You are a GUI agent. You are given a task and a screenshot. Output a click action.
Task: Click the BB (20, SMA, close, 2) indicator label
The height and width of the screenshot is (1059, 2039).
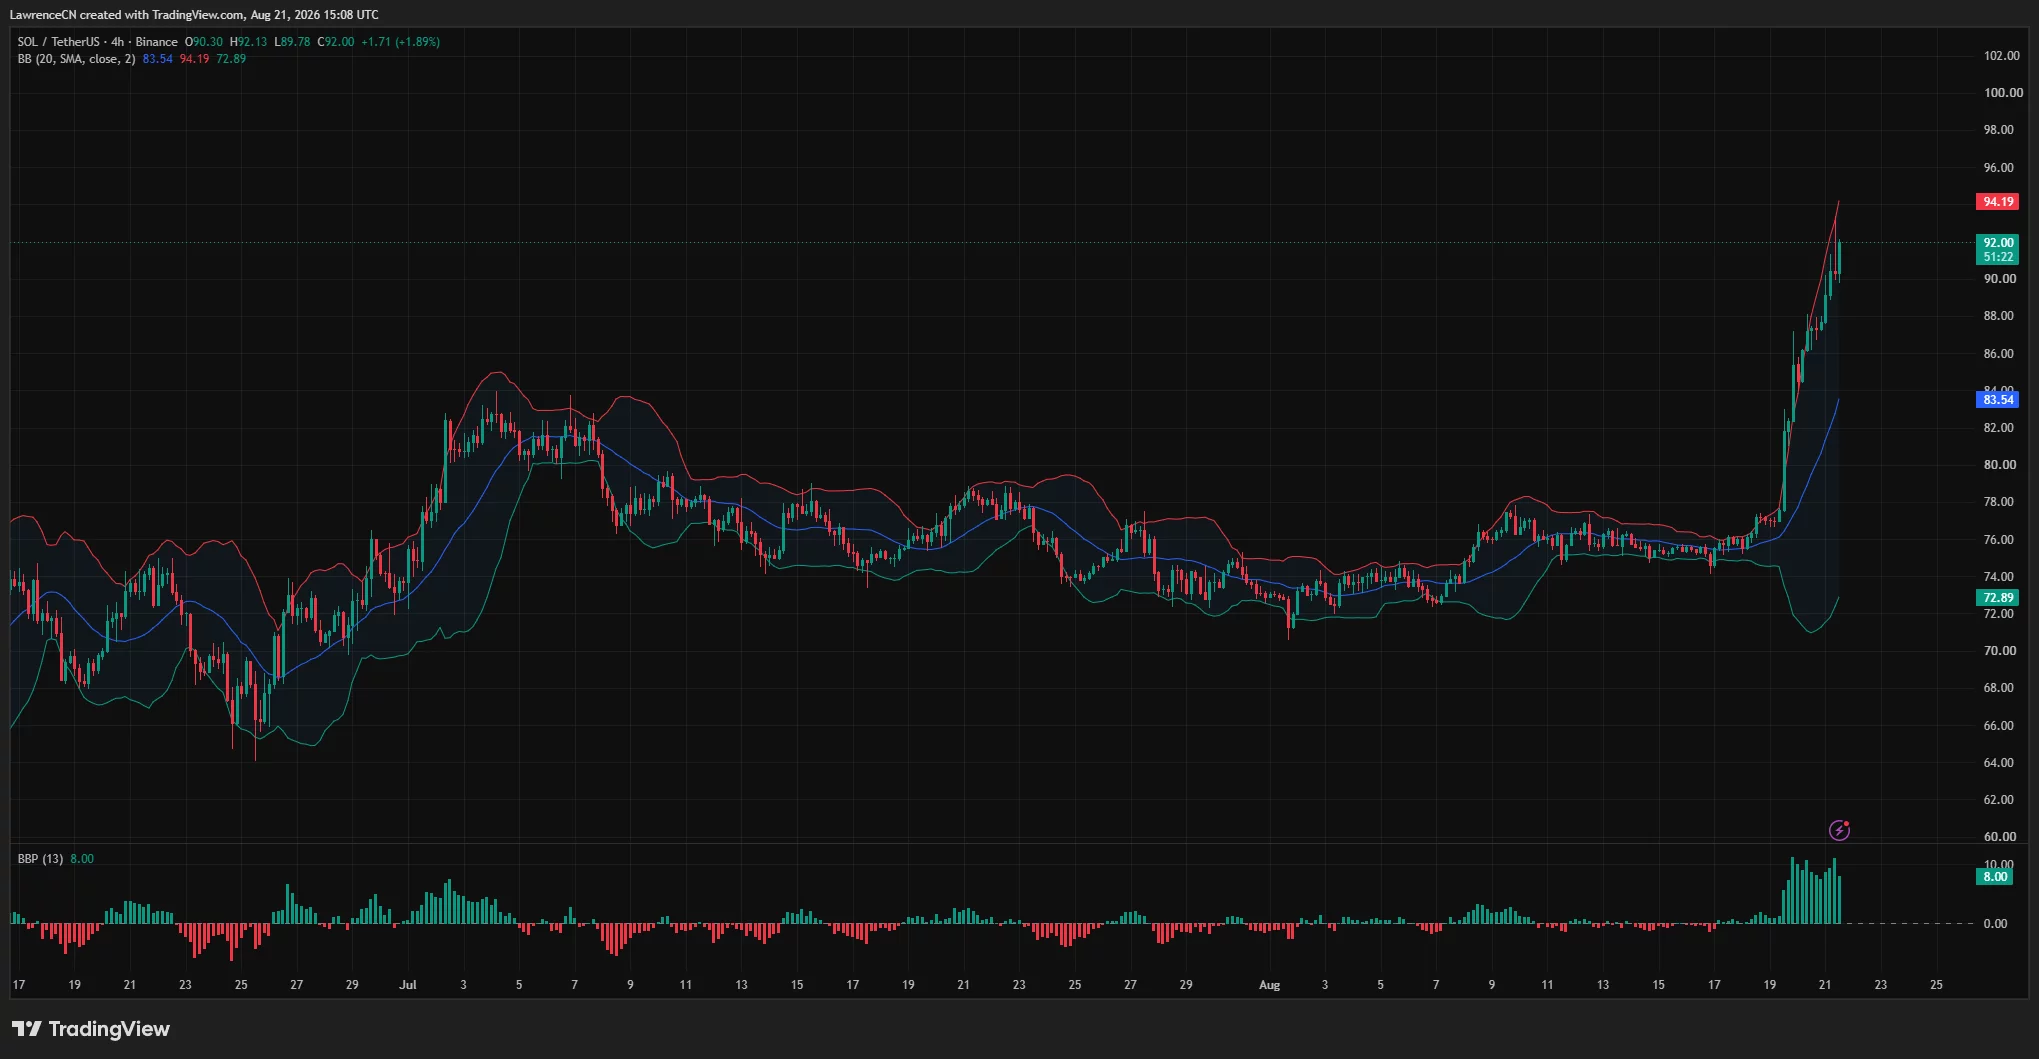click(76, 59)
